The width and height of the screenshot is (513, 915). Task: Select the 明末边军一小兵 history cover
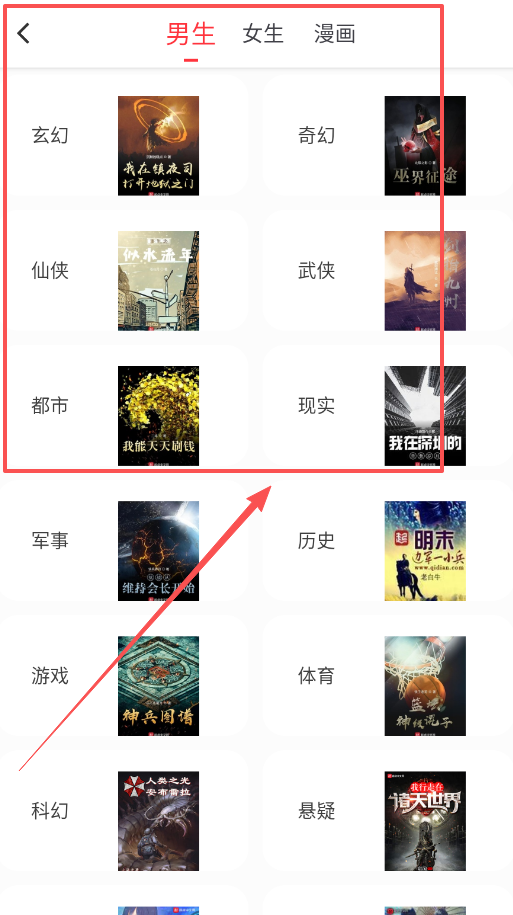tap(425, 551)
